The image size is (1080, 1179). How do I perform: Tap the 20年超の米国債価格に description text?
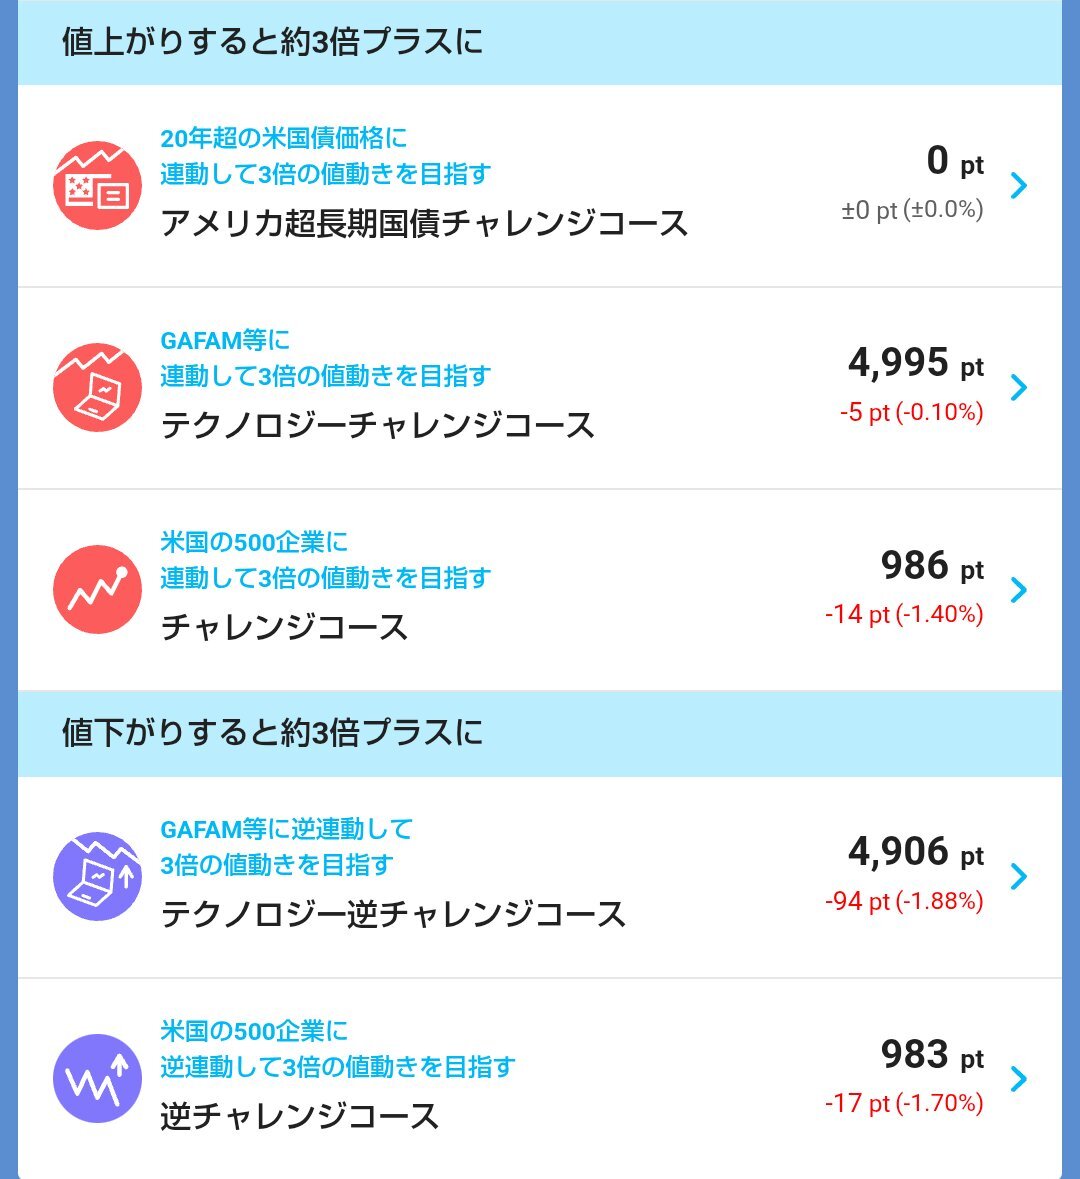click(284, 138)
